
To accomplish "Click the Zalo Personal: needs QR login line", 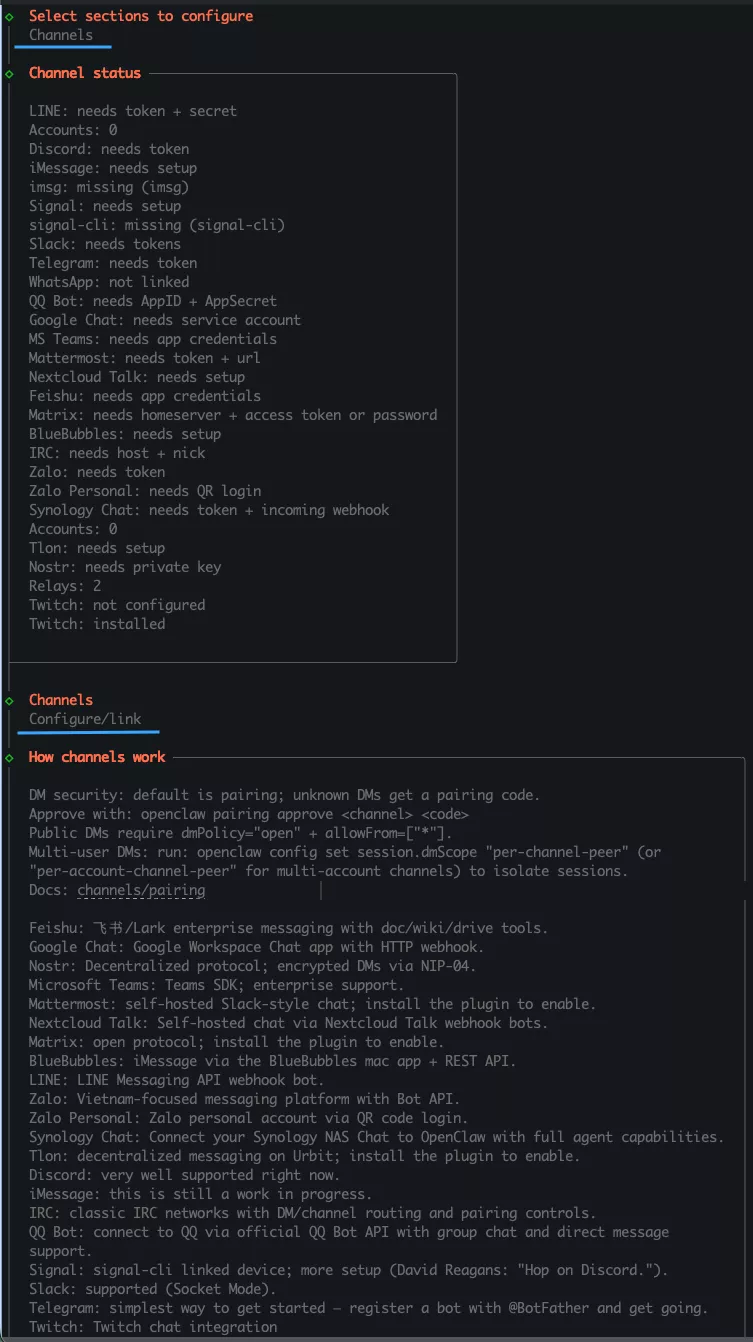I will [x=145, y=491].
